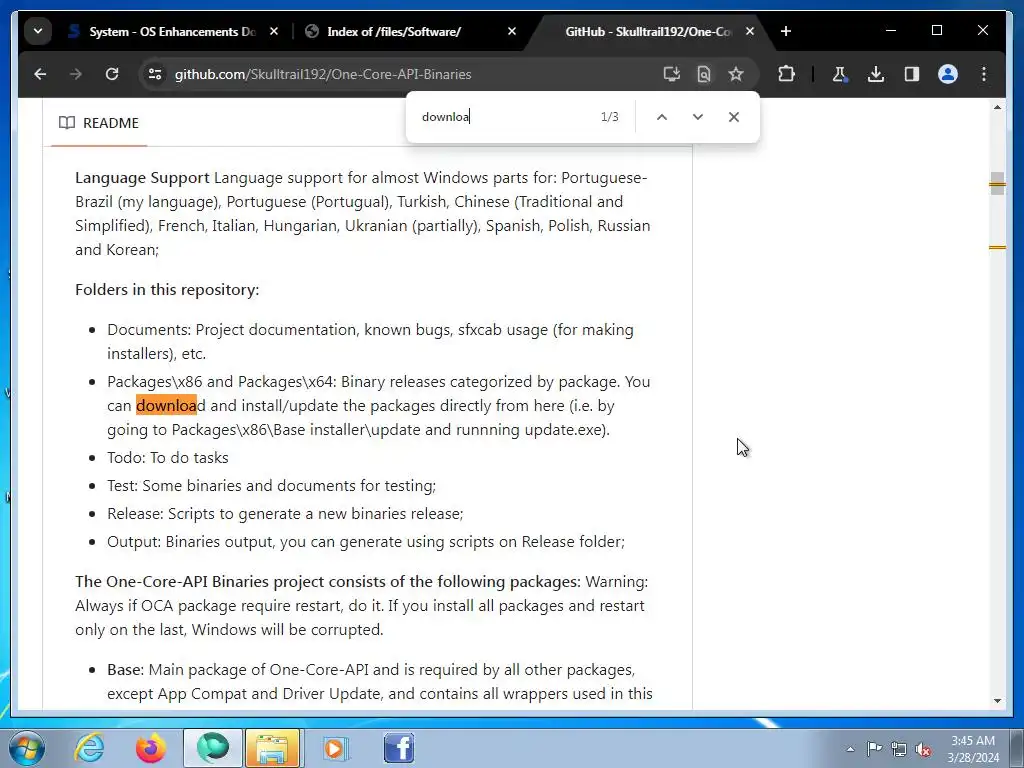This screenshot has height=768, width=1024.
Task: Open the Extensions puzzle icon
Action: [x=786, y=74]
